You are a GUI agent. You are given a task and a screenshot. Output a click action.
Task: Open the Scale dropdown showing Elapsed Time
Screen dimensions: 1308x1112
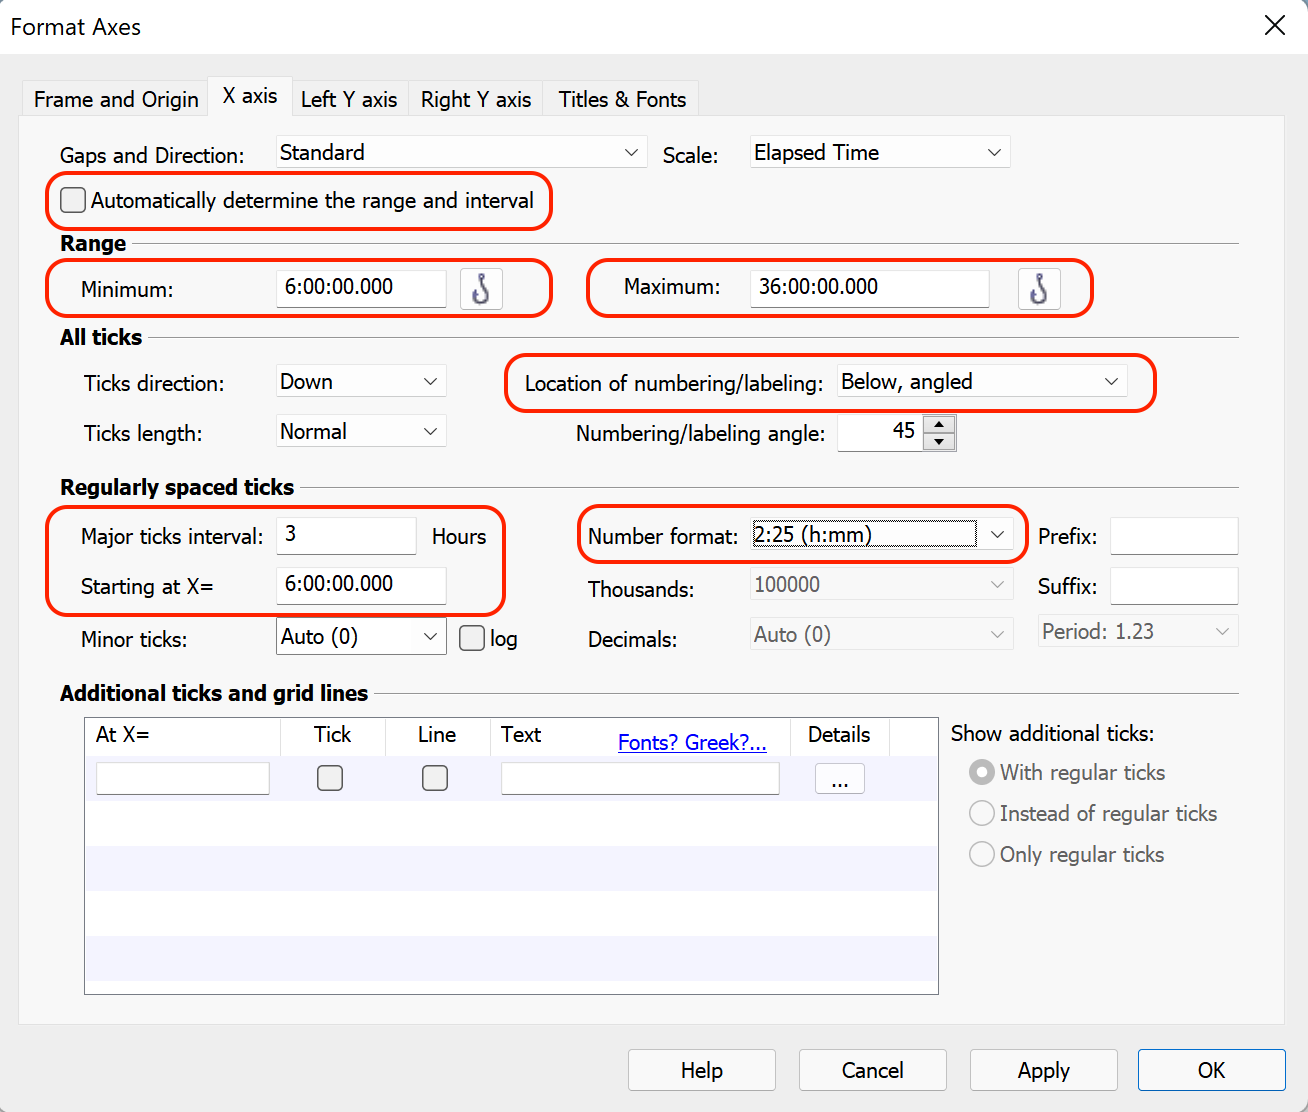point(880,152)
